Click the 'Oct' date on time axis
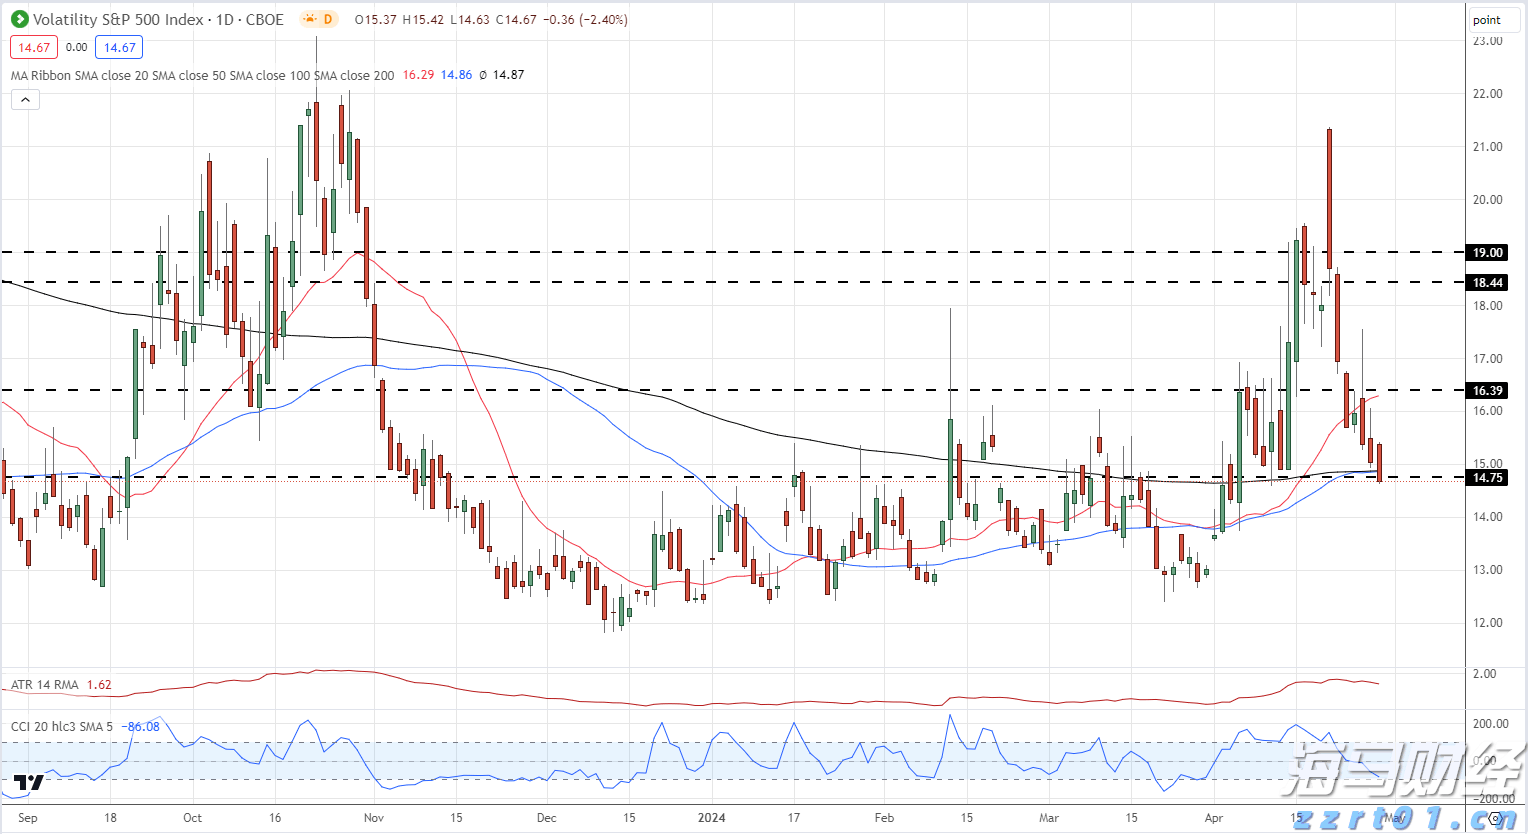 [x=192, y=818]
